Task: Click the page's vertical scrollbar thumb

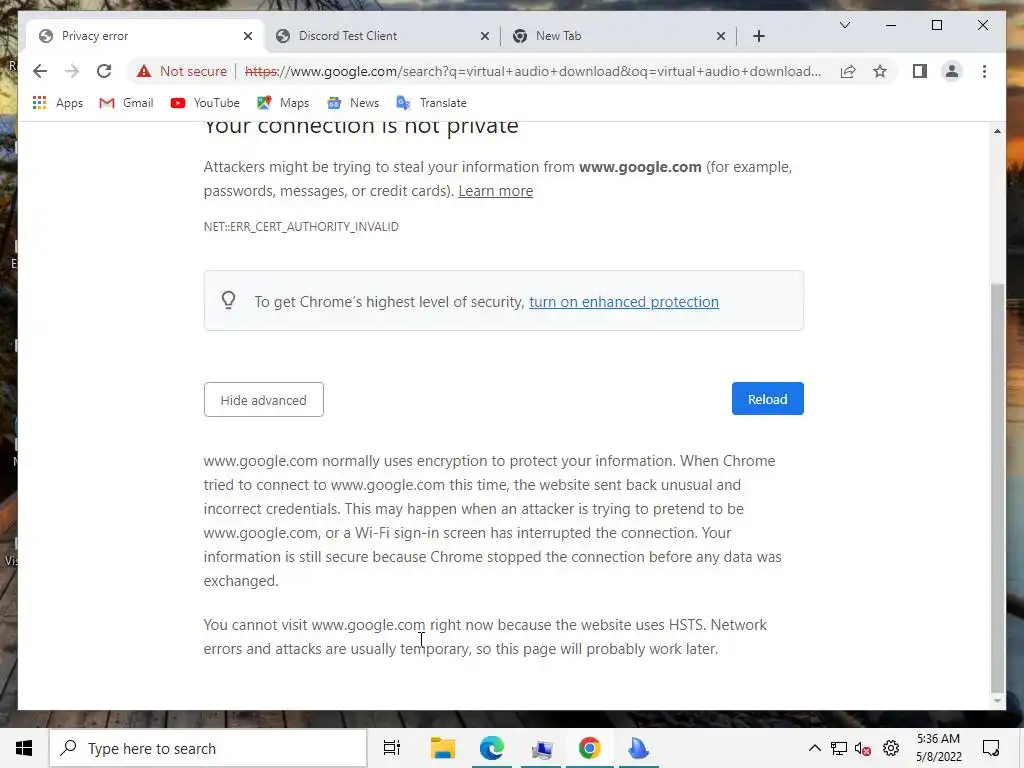Action: point(997,488)
